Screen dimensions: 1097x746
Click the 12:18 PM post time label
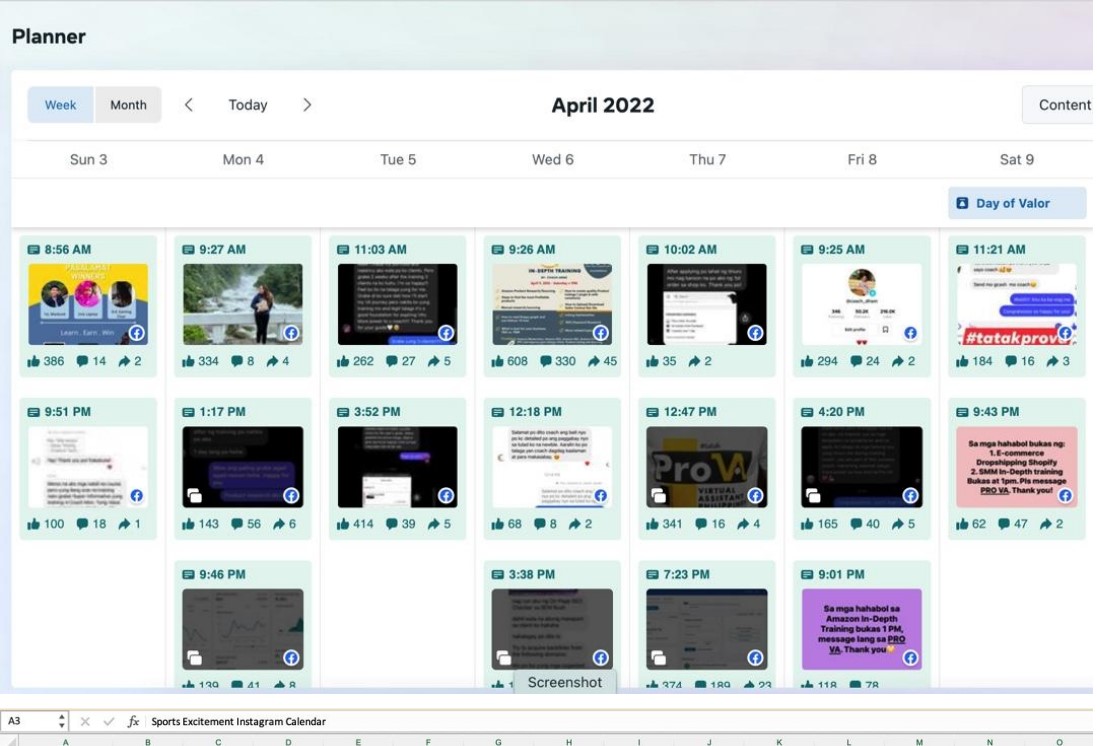click(535, 412)
